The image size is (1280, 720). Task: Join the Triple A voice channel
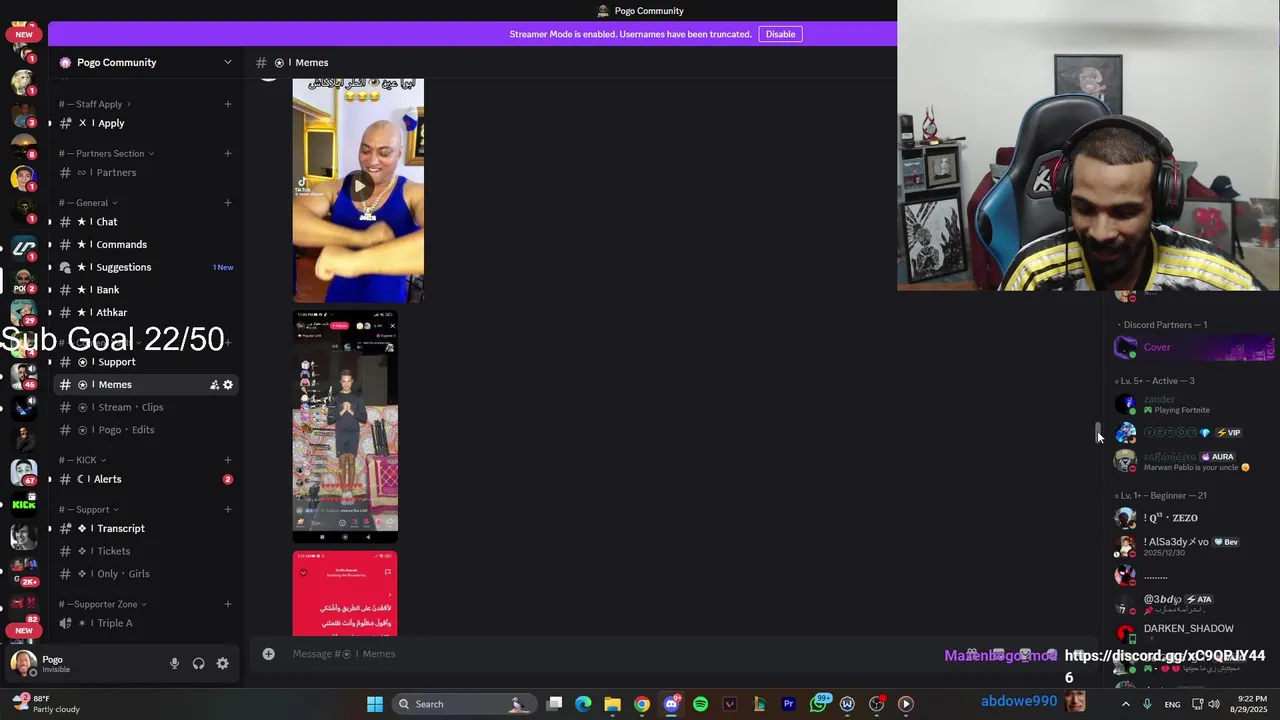coord(145,623)
